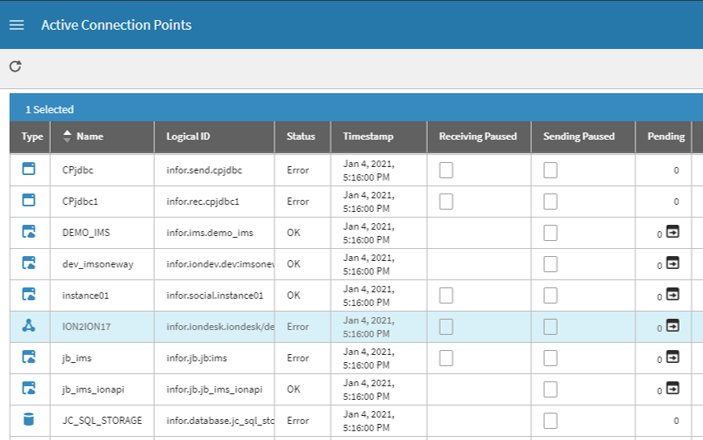Select the JC_SQL_STORAGE row name

pos(101,419)
